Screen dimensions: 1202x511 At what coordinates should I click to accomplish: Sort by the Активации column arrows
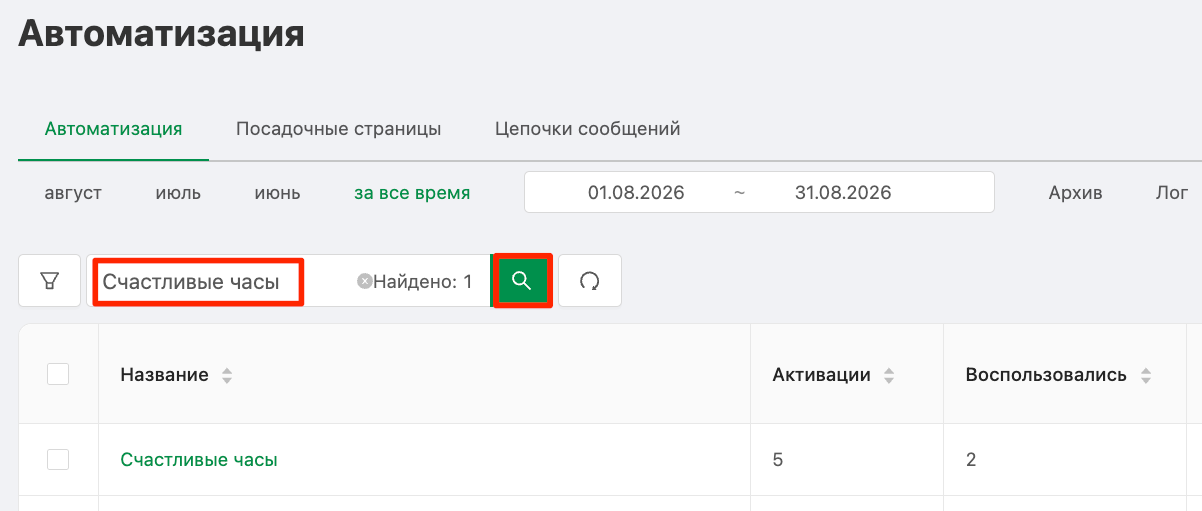(x=889, y=376)
